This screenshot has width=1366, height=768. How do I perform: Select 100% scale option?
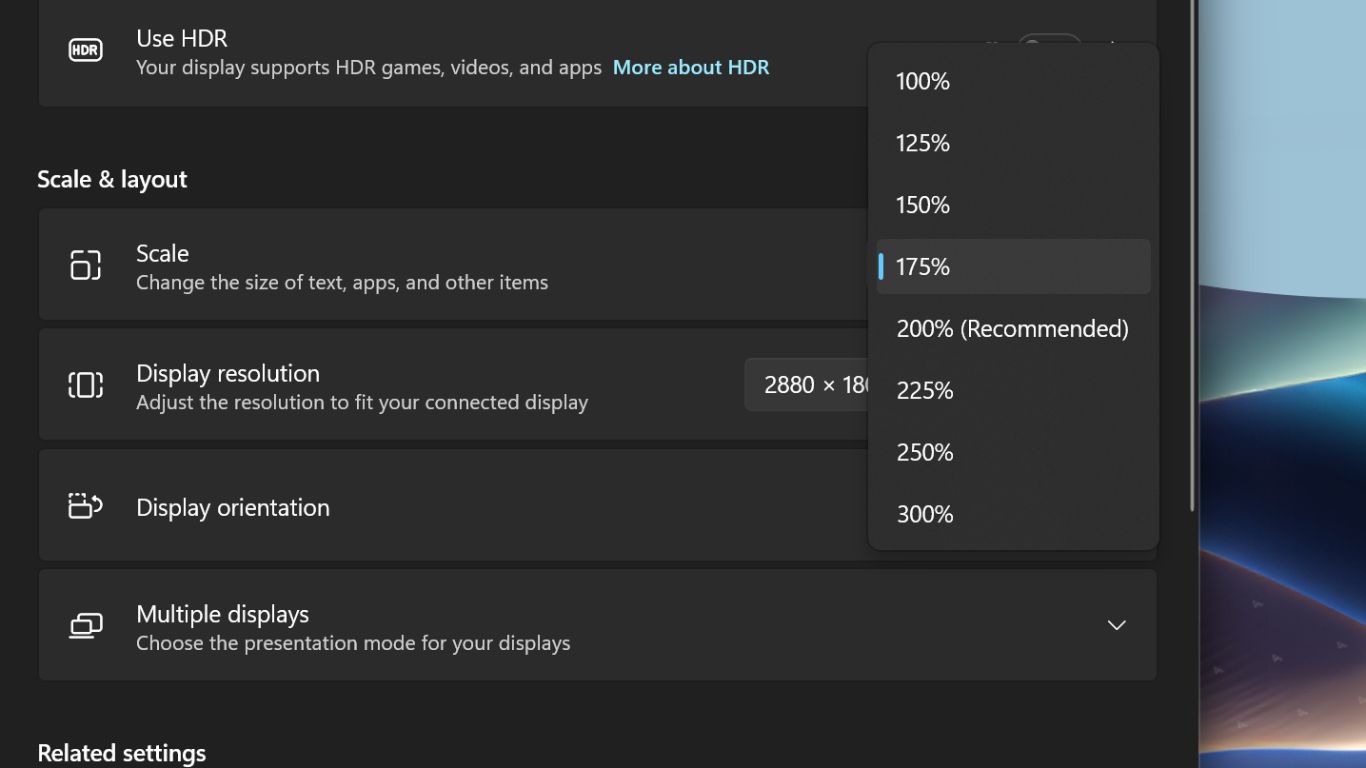coord(922,82)
